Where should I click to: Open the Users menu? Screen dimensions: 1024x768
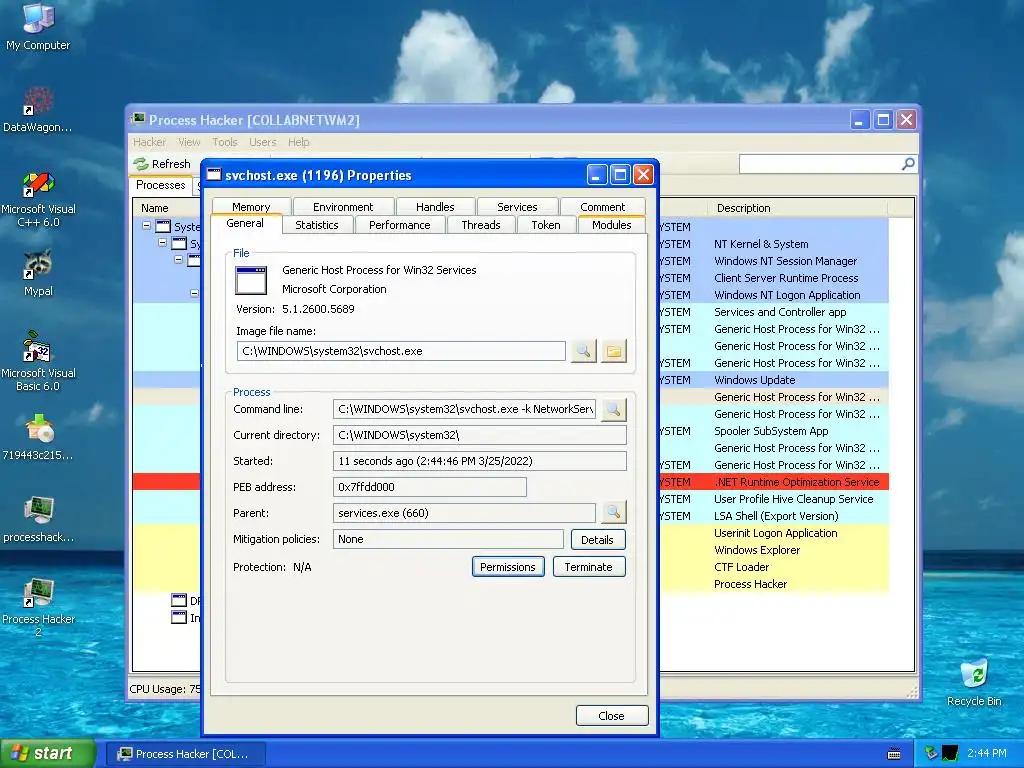[x=263, y=142]
